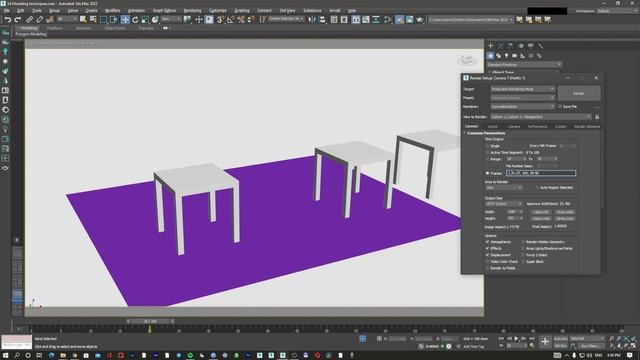Select Cameras category in Create panel

515,56
